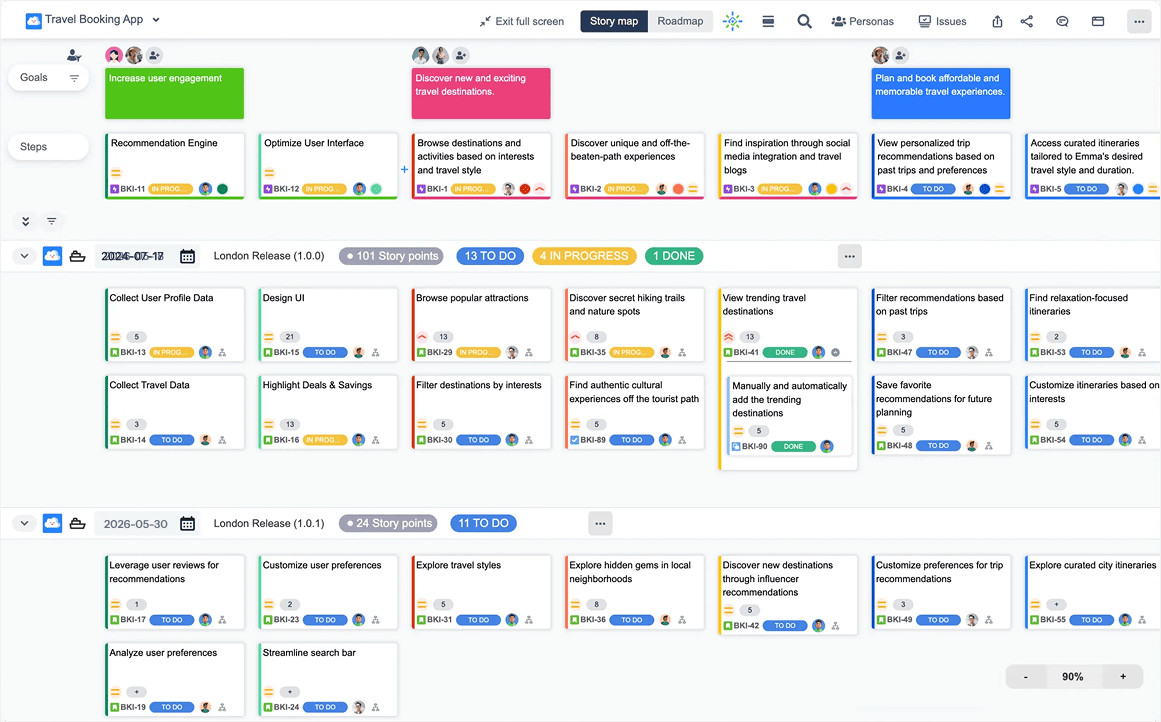
Task: Click BKI-90 issue key link
Action: [x=755, y=447]
